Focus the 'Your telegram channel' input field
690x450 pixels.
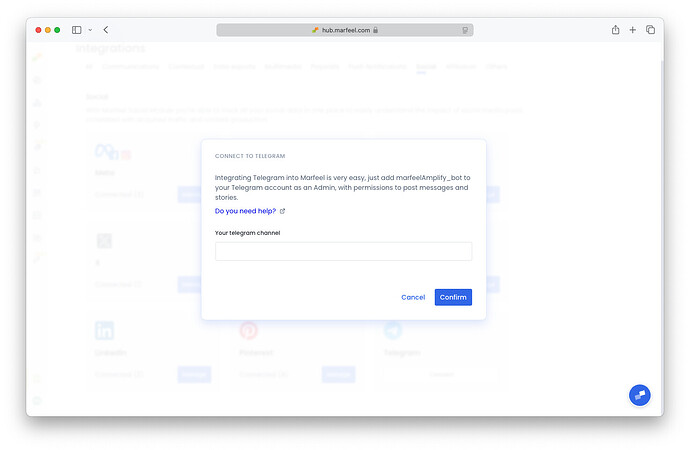tap(343, 251)
